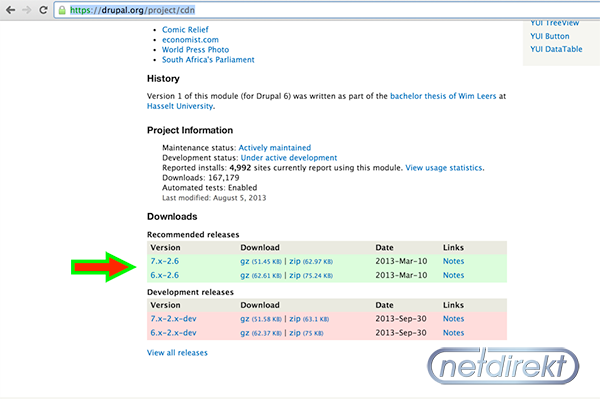The width and height of the screenshot is (600, 399).
Task: Open South Africa's Parliament link
Action: [208, 60]
